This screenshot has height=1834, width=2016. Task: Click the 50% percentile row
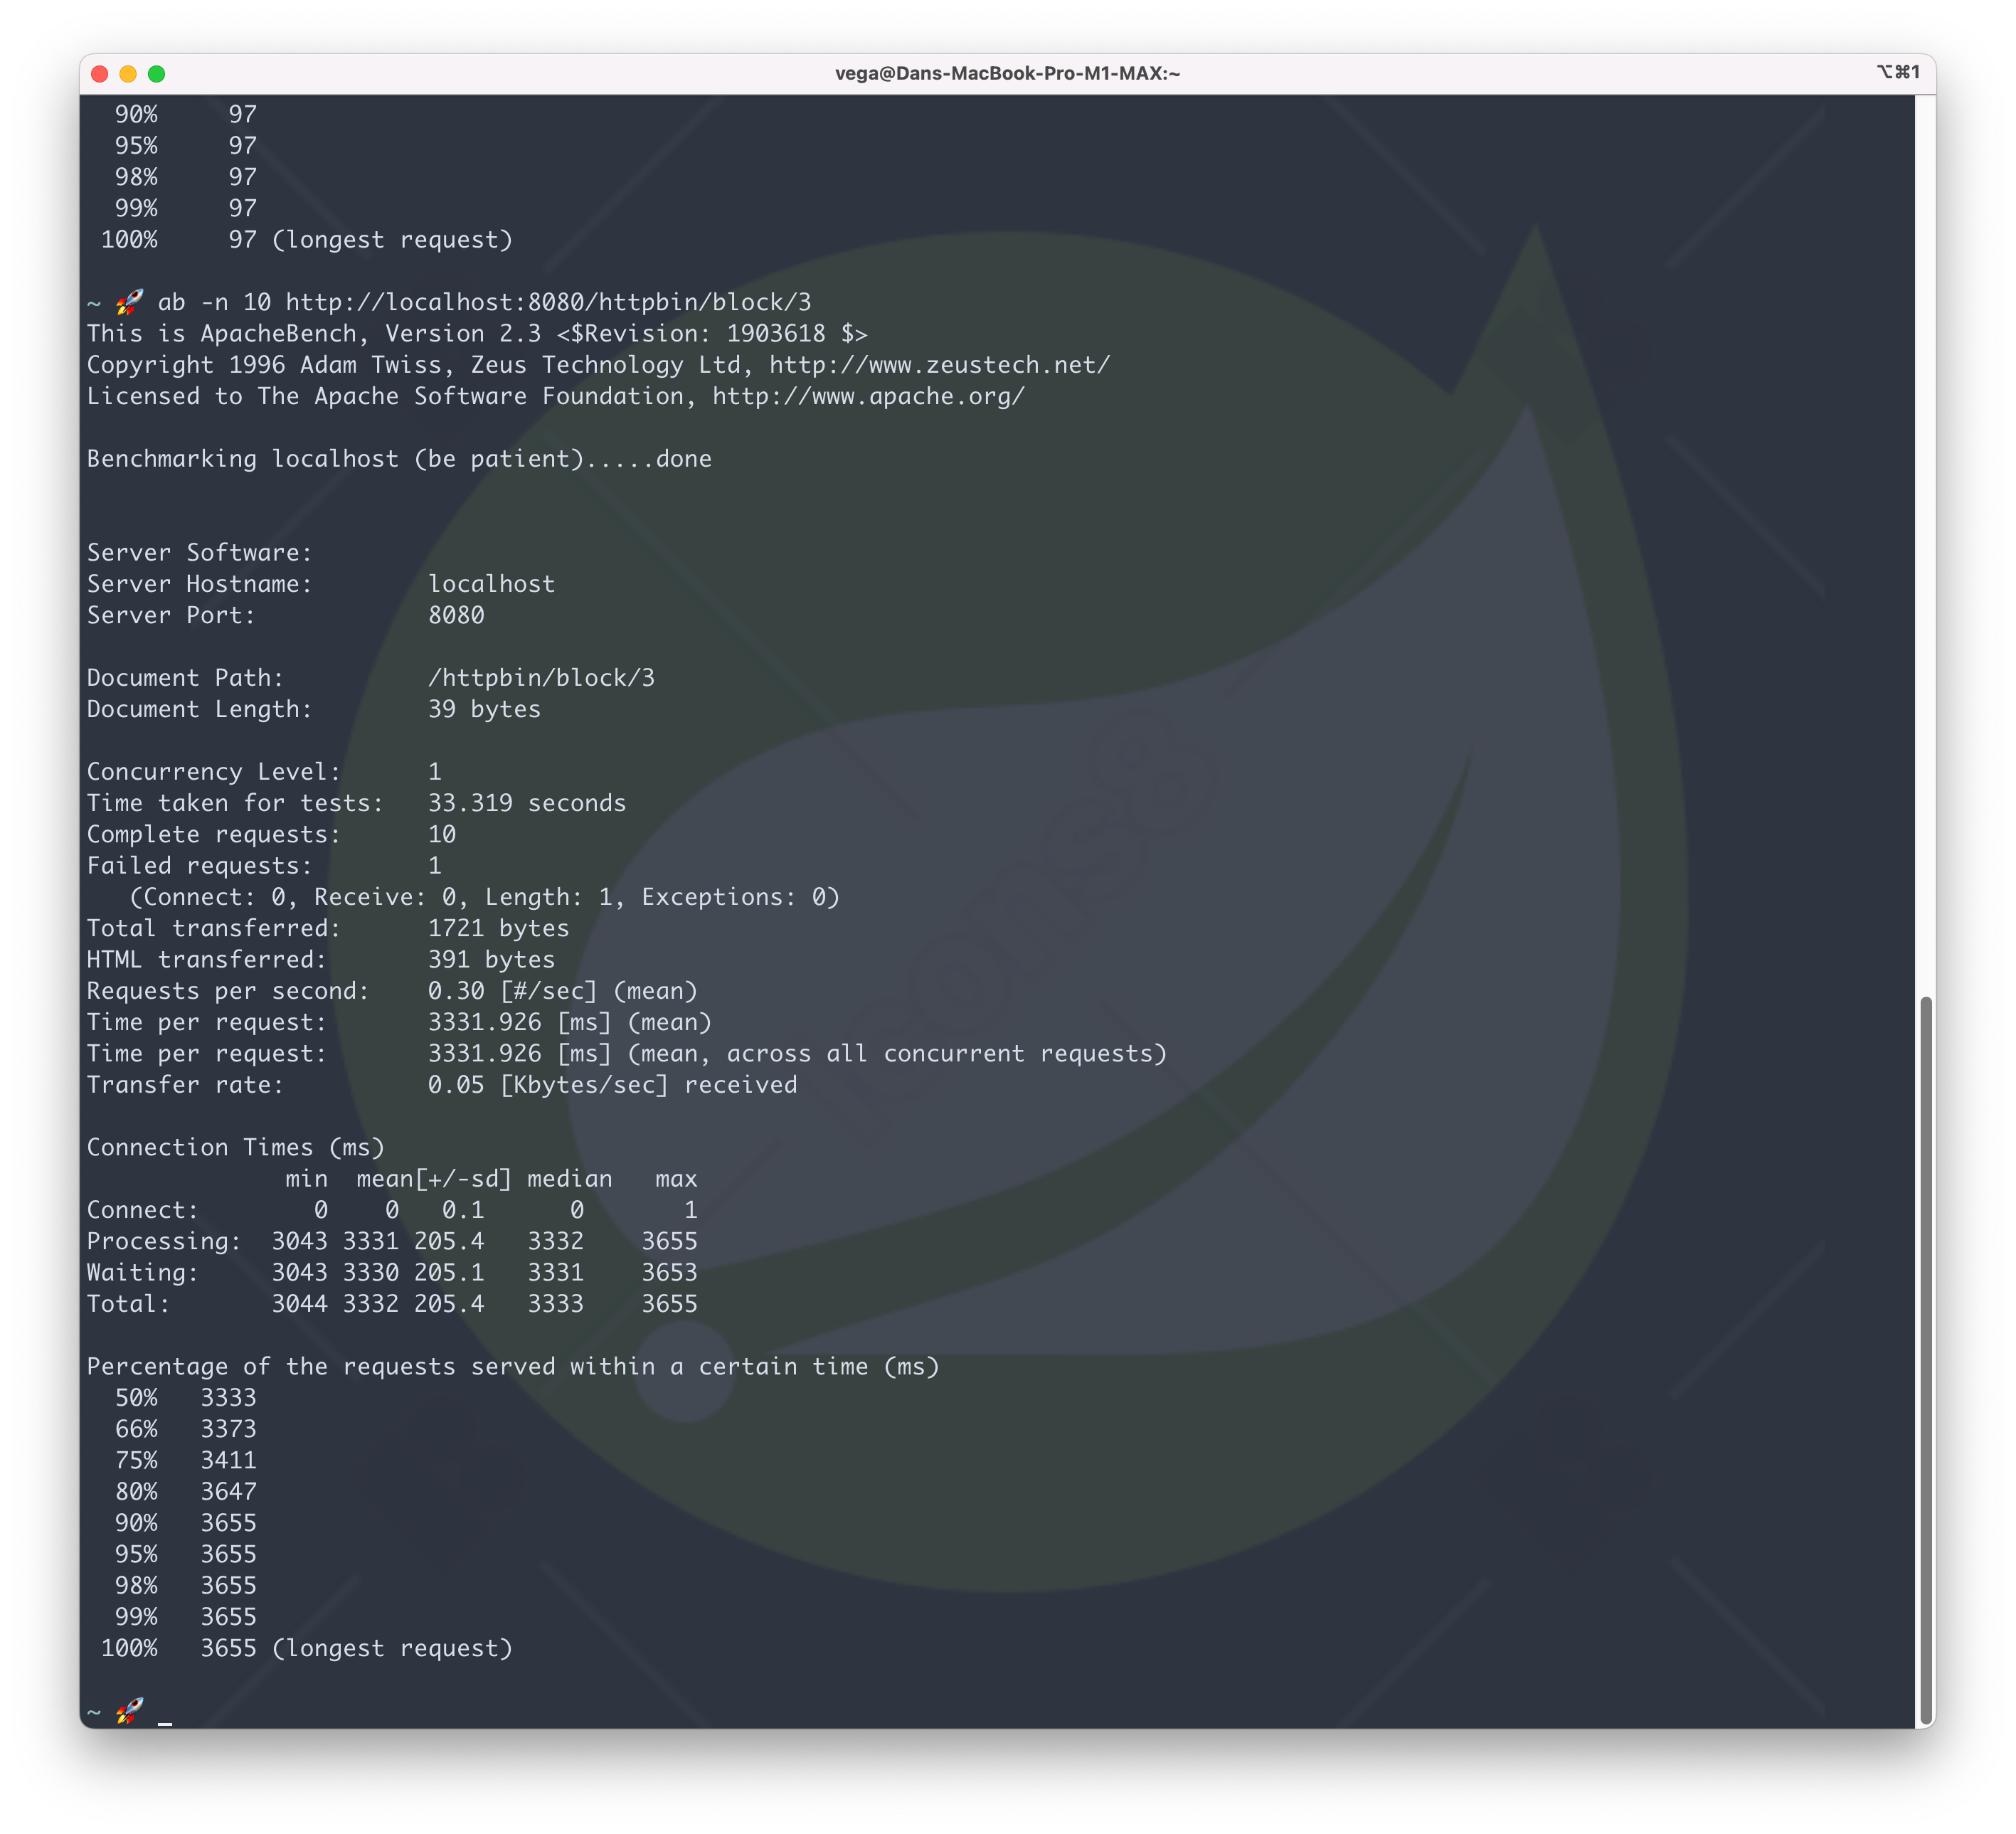(186, 1398)
